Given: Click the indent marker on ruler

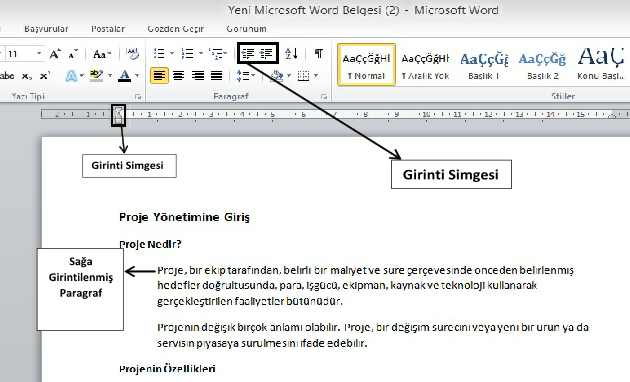Looking at the screenshot, I should pos(119,115).
